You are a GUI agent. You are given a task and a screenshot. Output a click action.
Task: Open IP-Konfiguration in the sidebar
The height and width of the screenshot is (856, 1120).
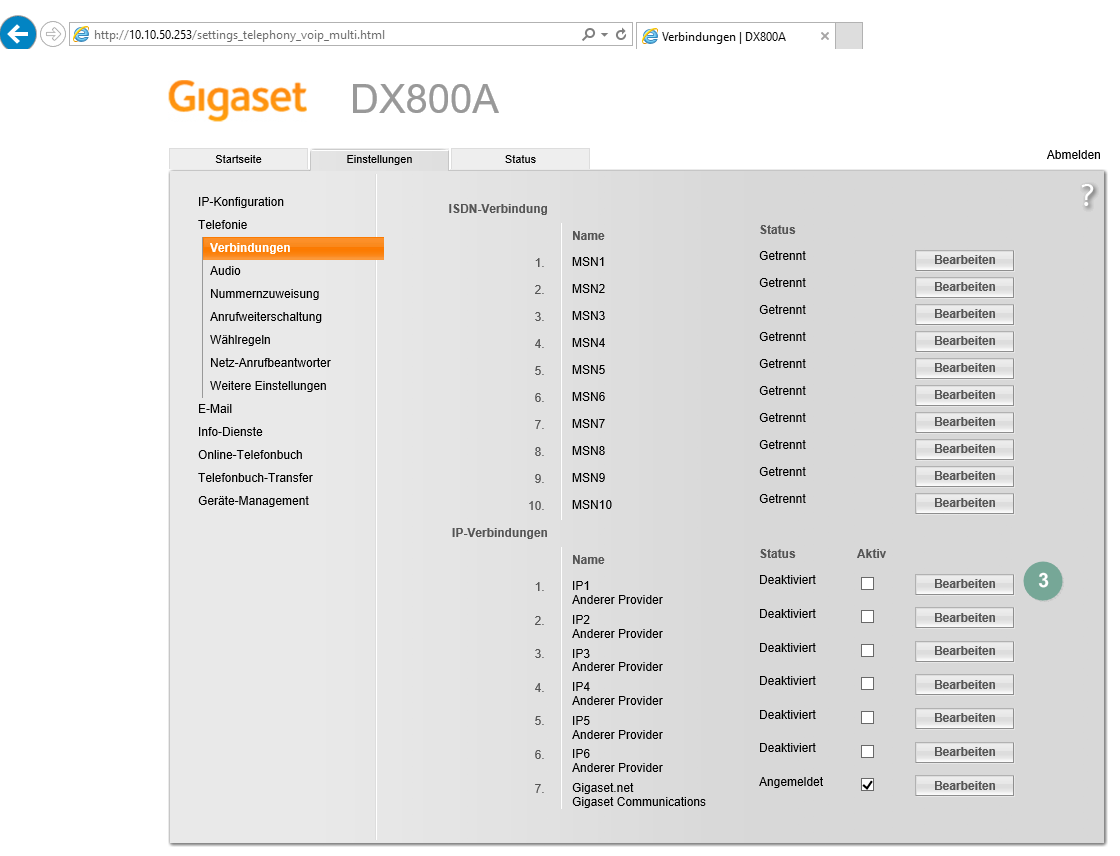pos(241,202)
